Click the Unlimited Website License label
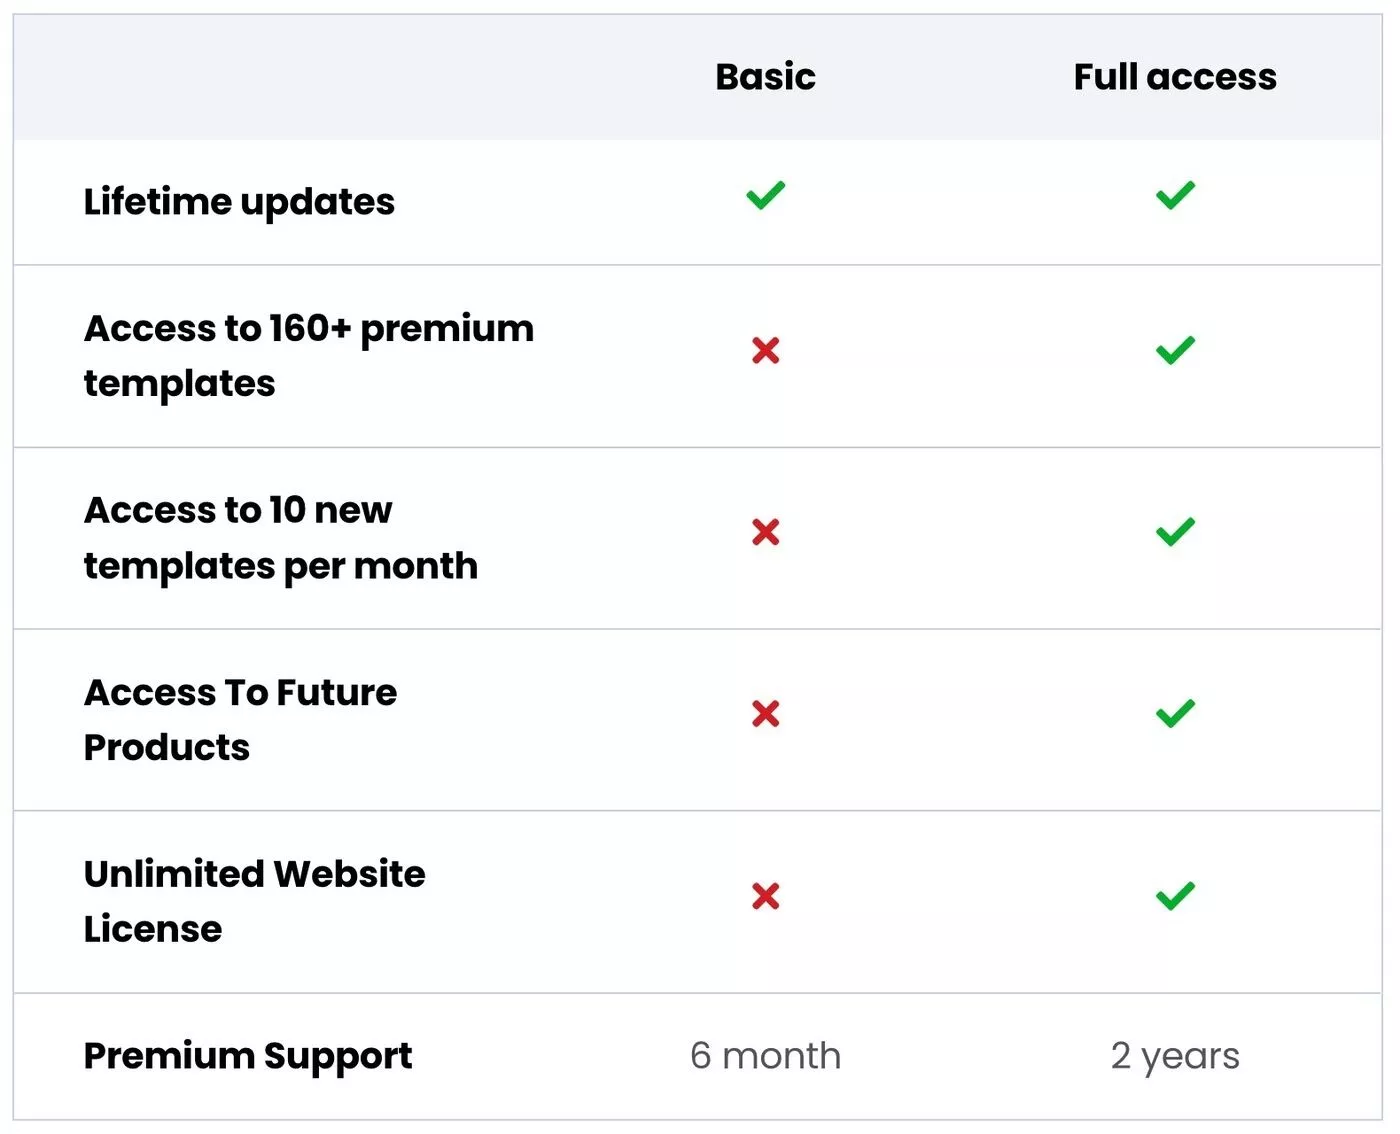 pyautogui.click(x=255, y=901)
